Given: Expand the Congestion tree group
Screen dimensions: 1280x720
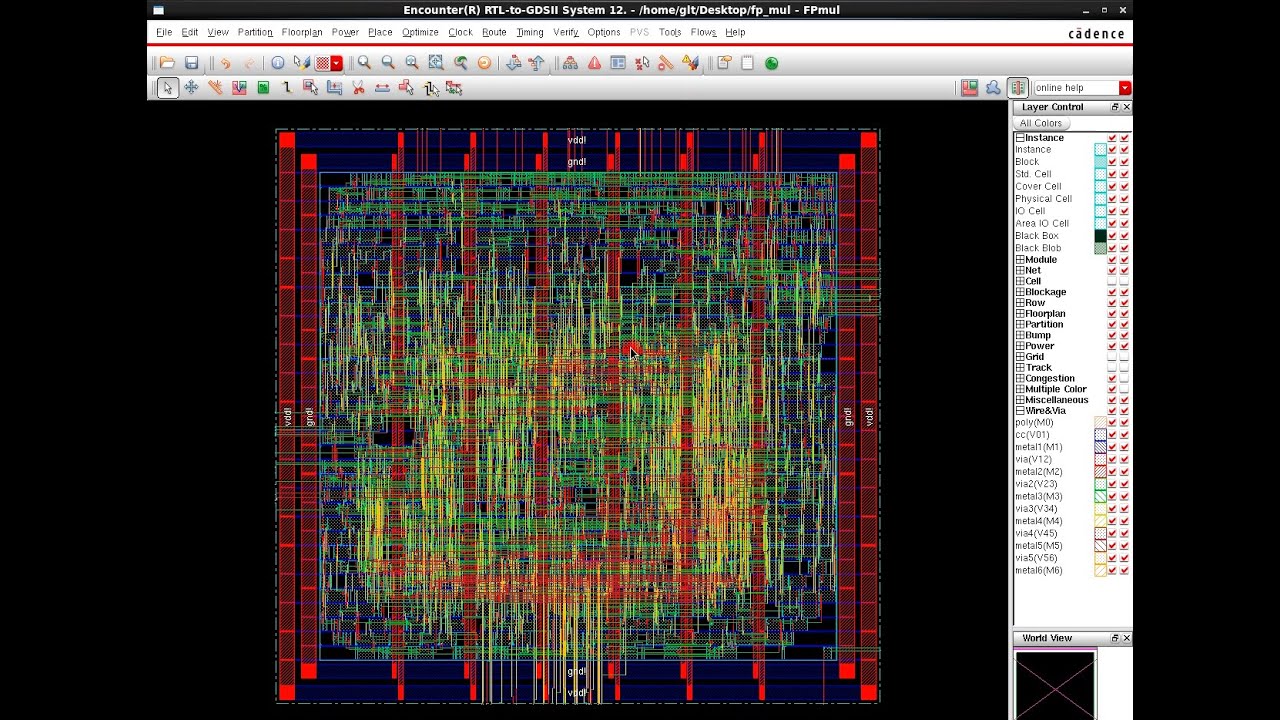Looking at the screenshot, I should coord(1020,379).
